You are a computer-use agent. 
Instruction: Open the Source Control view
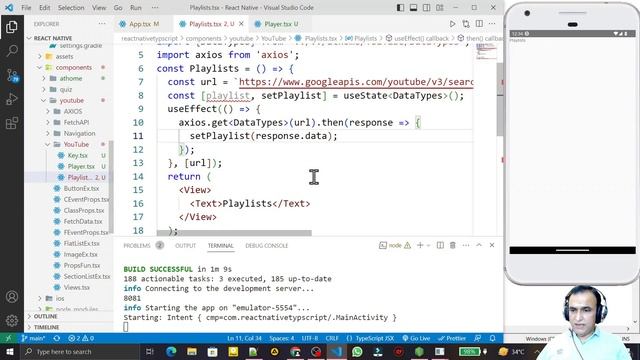(x=12, y=75)
